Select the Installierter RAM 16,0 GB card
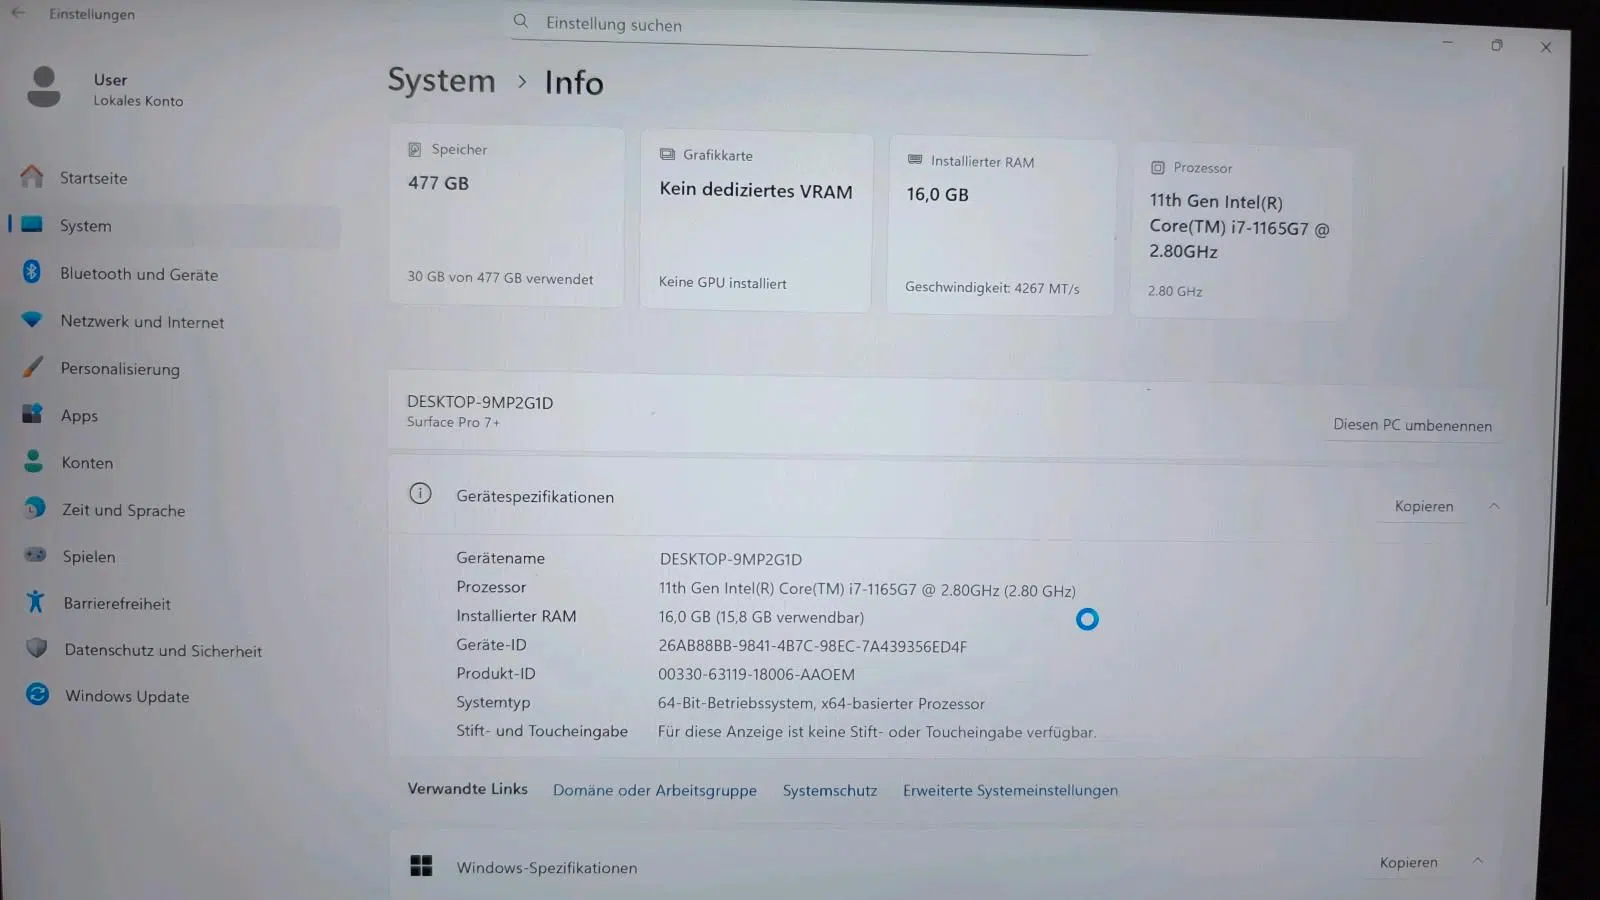The width and height of the screenshot is (1600, 900). (x=1001, y=226)
